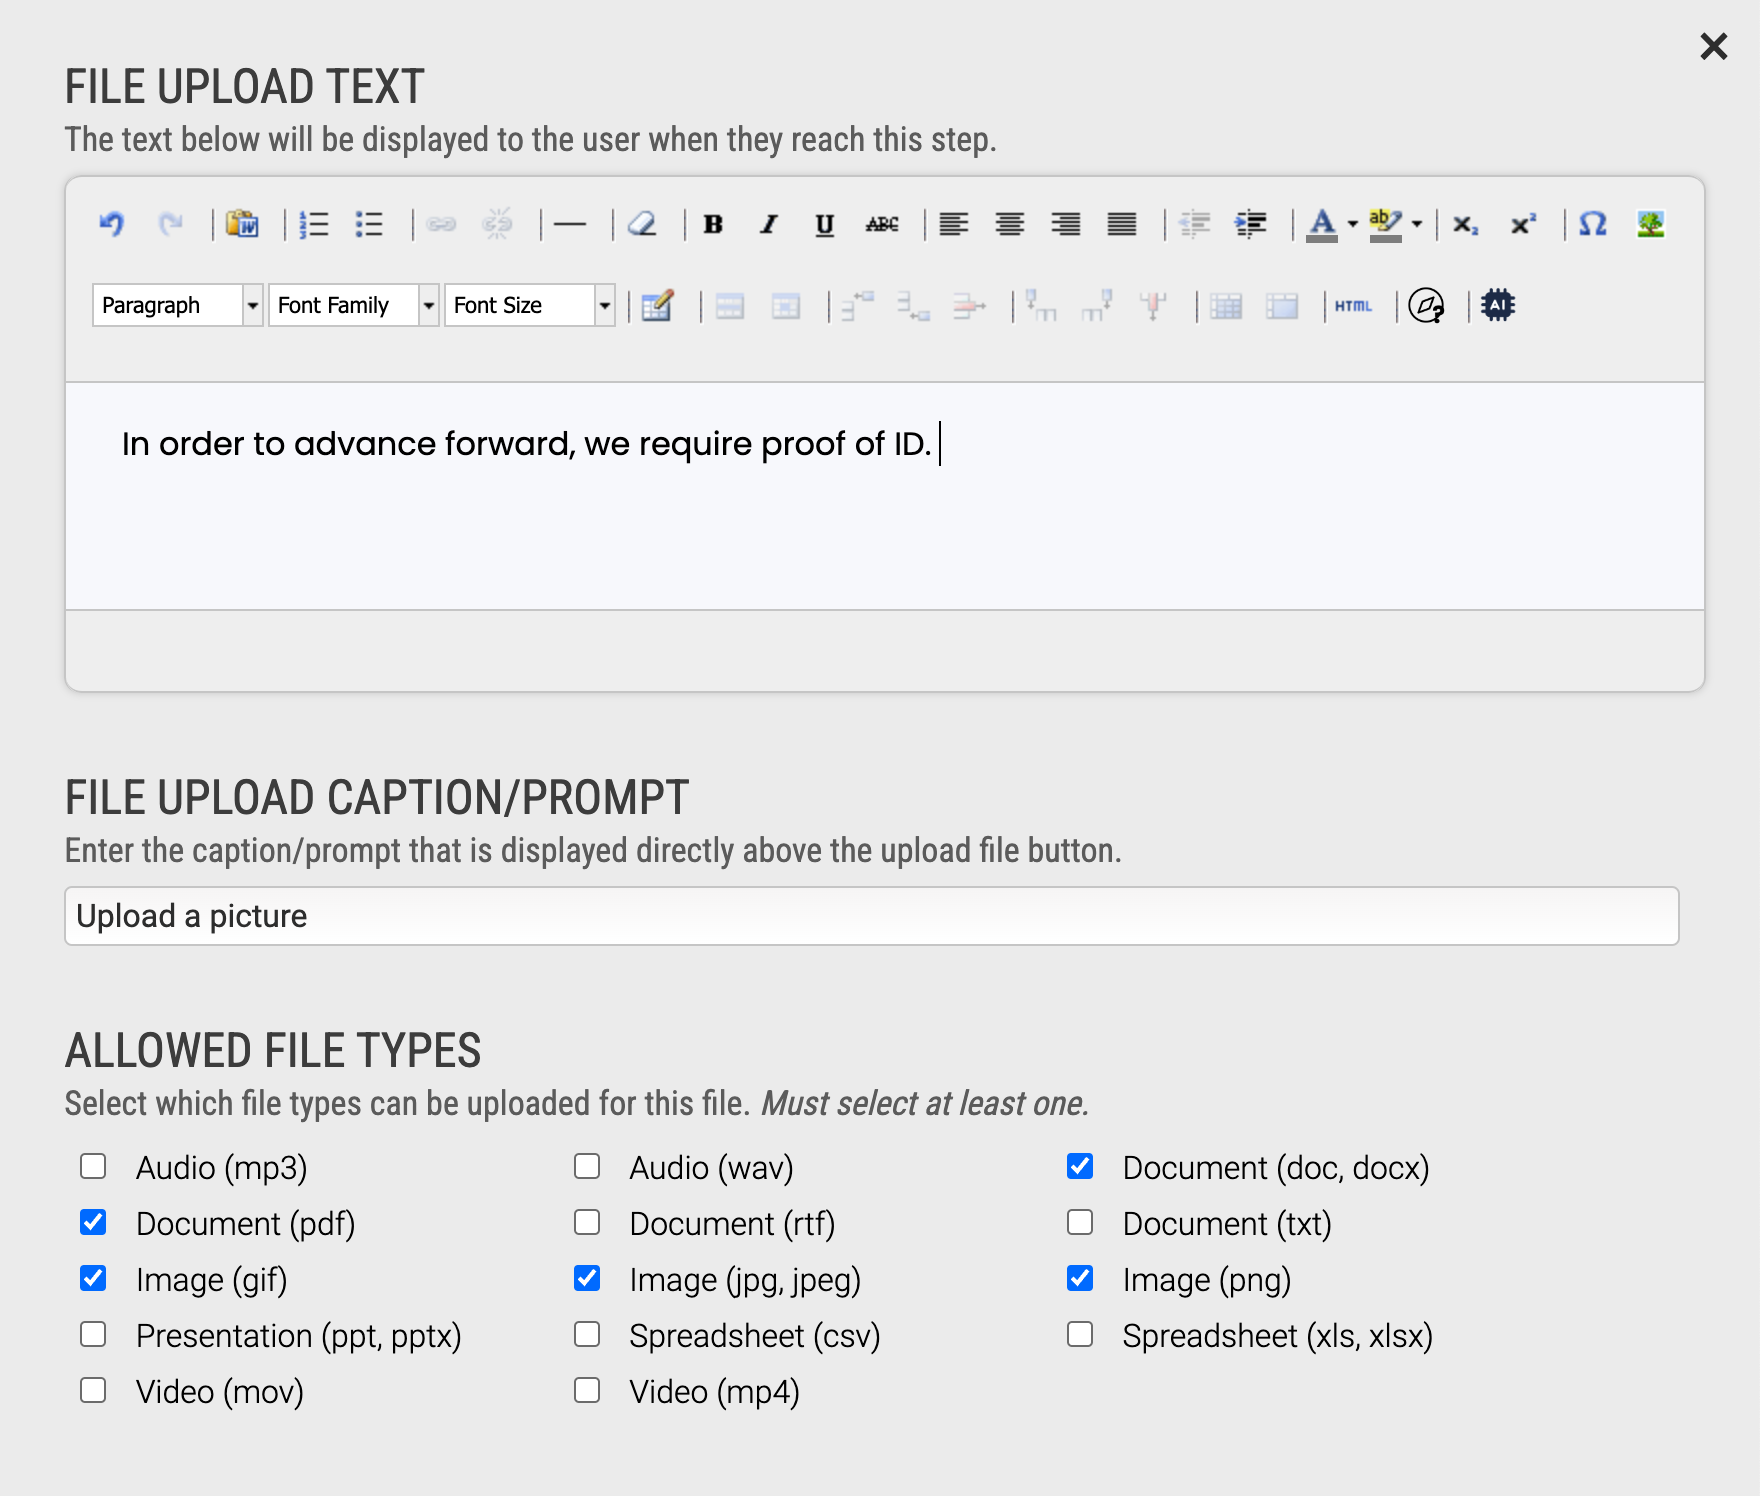
Task: Open the text color picker arrow
Action: [x=1352, y=224]
